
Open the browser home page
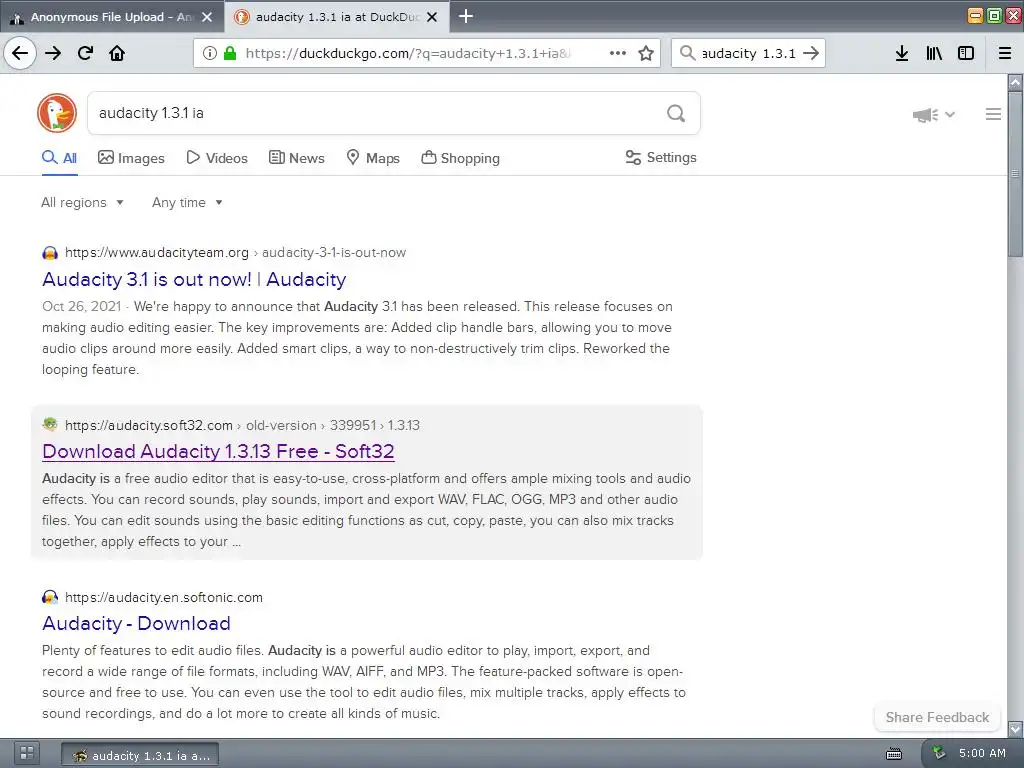point(117,53)
